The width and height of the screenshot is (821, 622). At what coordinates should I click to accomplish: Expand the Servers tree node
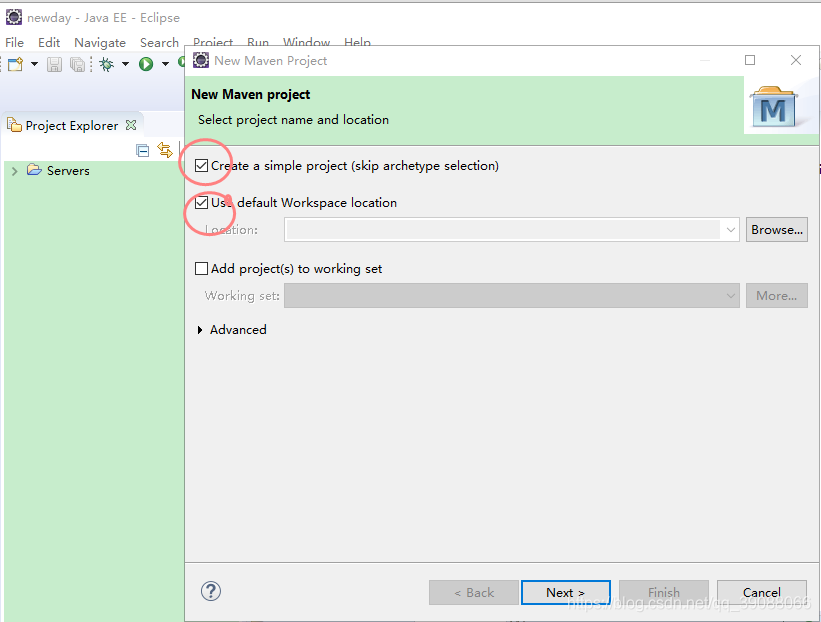tap(15, 171)
